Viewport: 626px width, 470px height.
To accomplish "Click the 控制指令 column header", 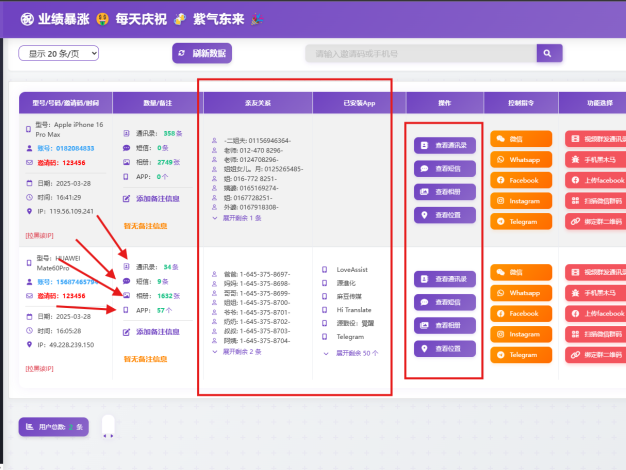I will pos(521,103).
